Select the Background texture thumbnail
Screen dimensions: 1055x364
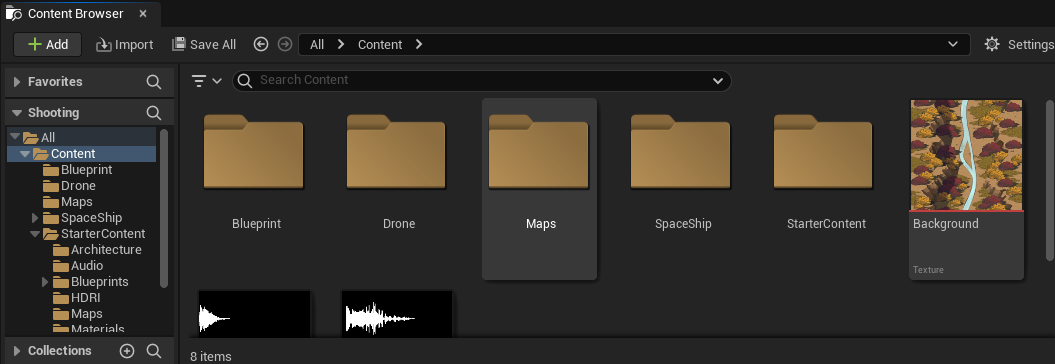point(966,155)
